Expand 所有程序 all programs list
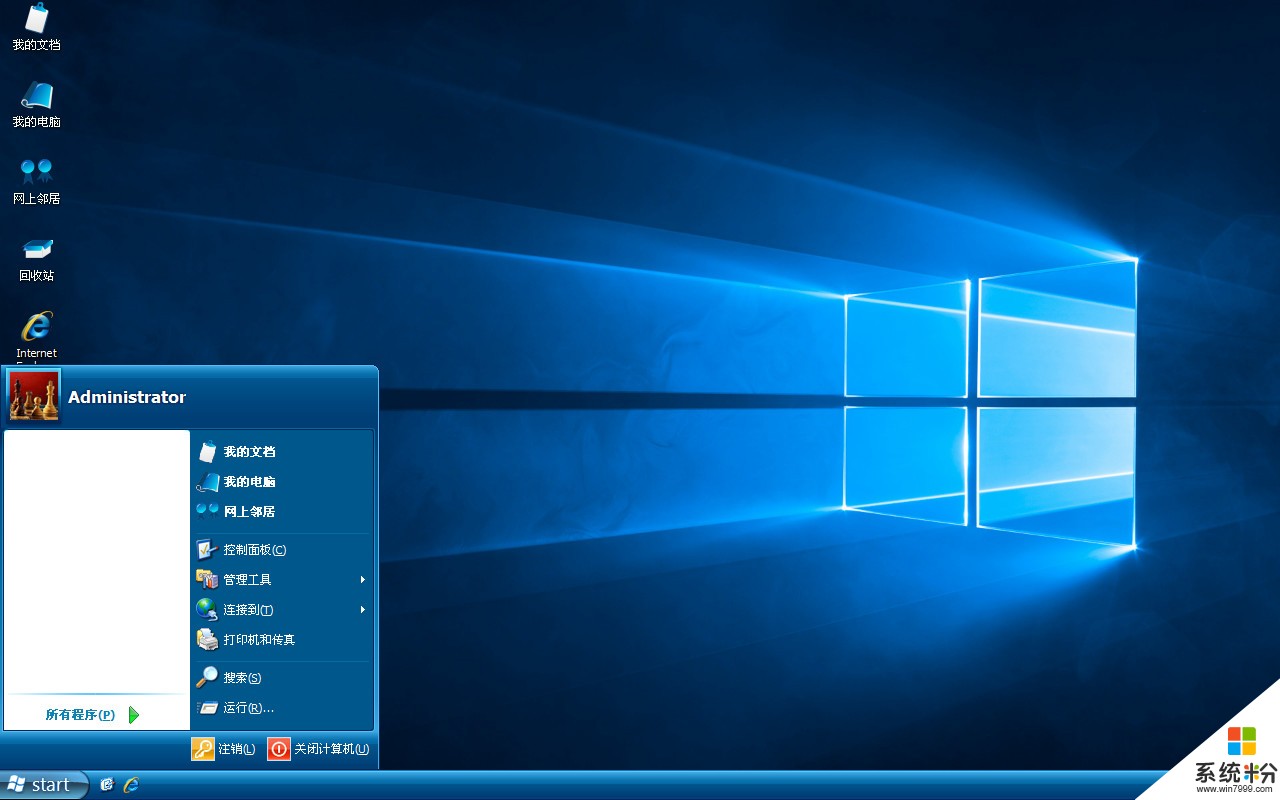Image resolution: width=1280 pixels, height=800 pixels. point(92,715)
